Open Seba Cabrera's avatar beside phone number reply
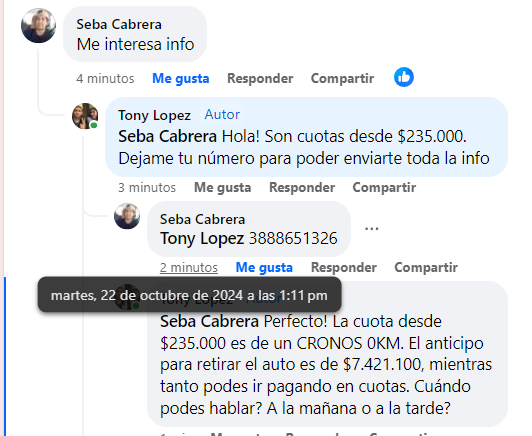The height and width of the screenshot is (436, 532). [127, 216]
